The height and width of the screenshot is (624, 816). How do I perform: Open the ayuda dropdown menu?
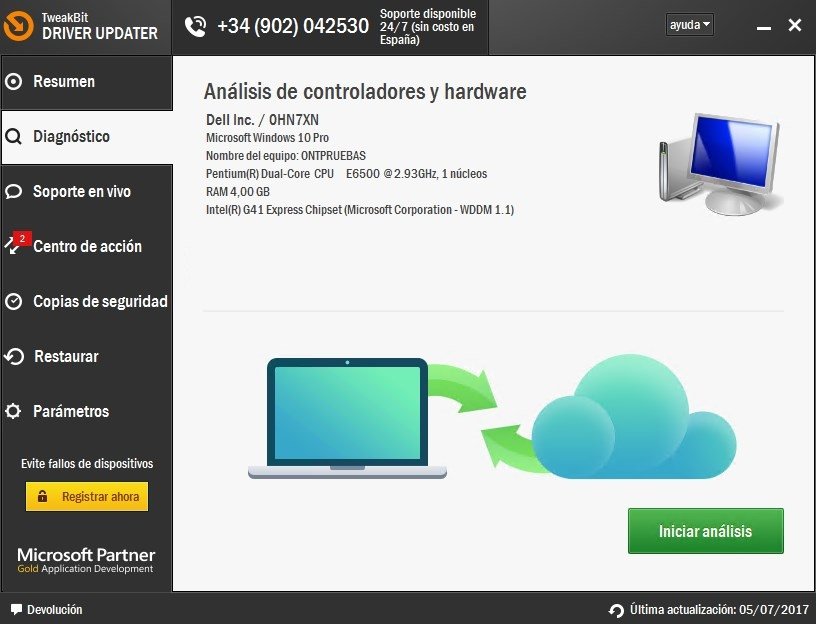tap(690, 25)
